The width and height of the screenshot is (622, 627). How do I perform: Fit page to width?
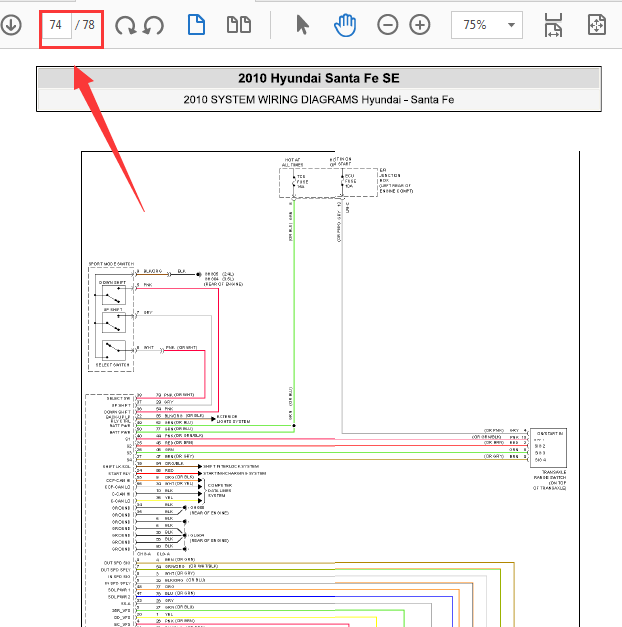[554, 25]
